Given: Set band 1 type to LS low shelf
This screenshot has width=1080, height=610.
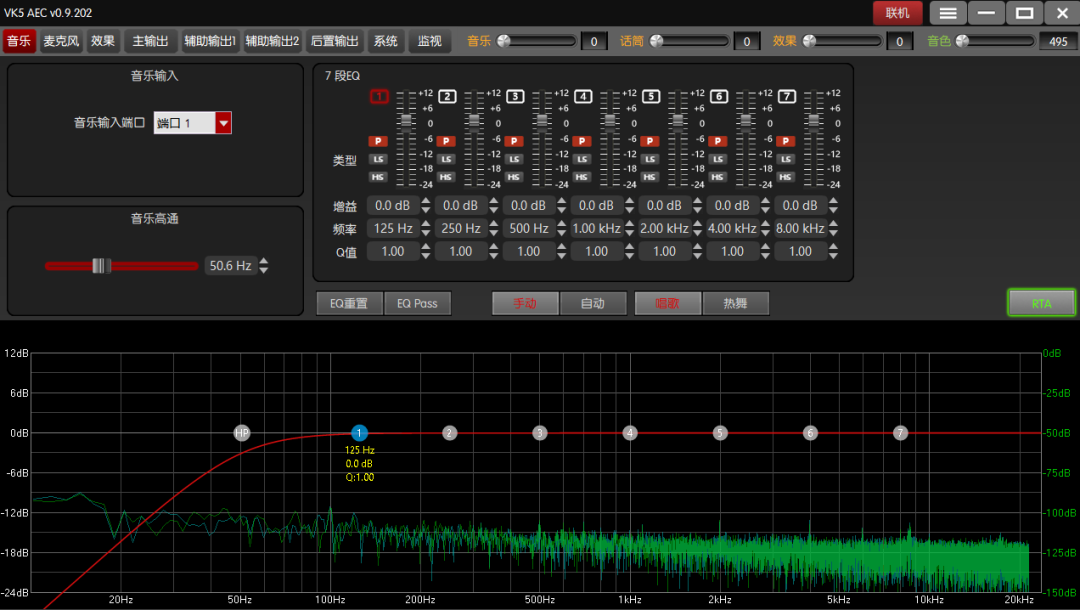Looking at the screenshot, I should (377, 159).
